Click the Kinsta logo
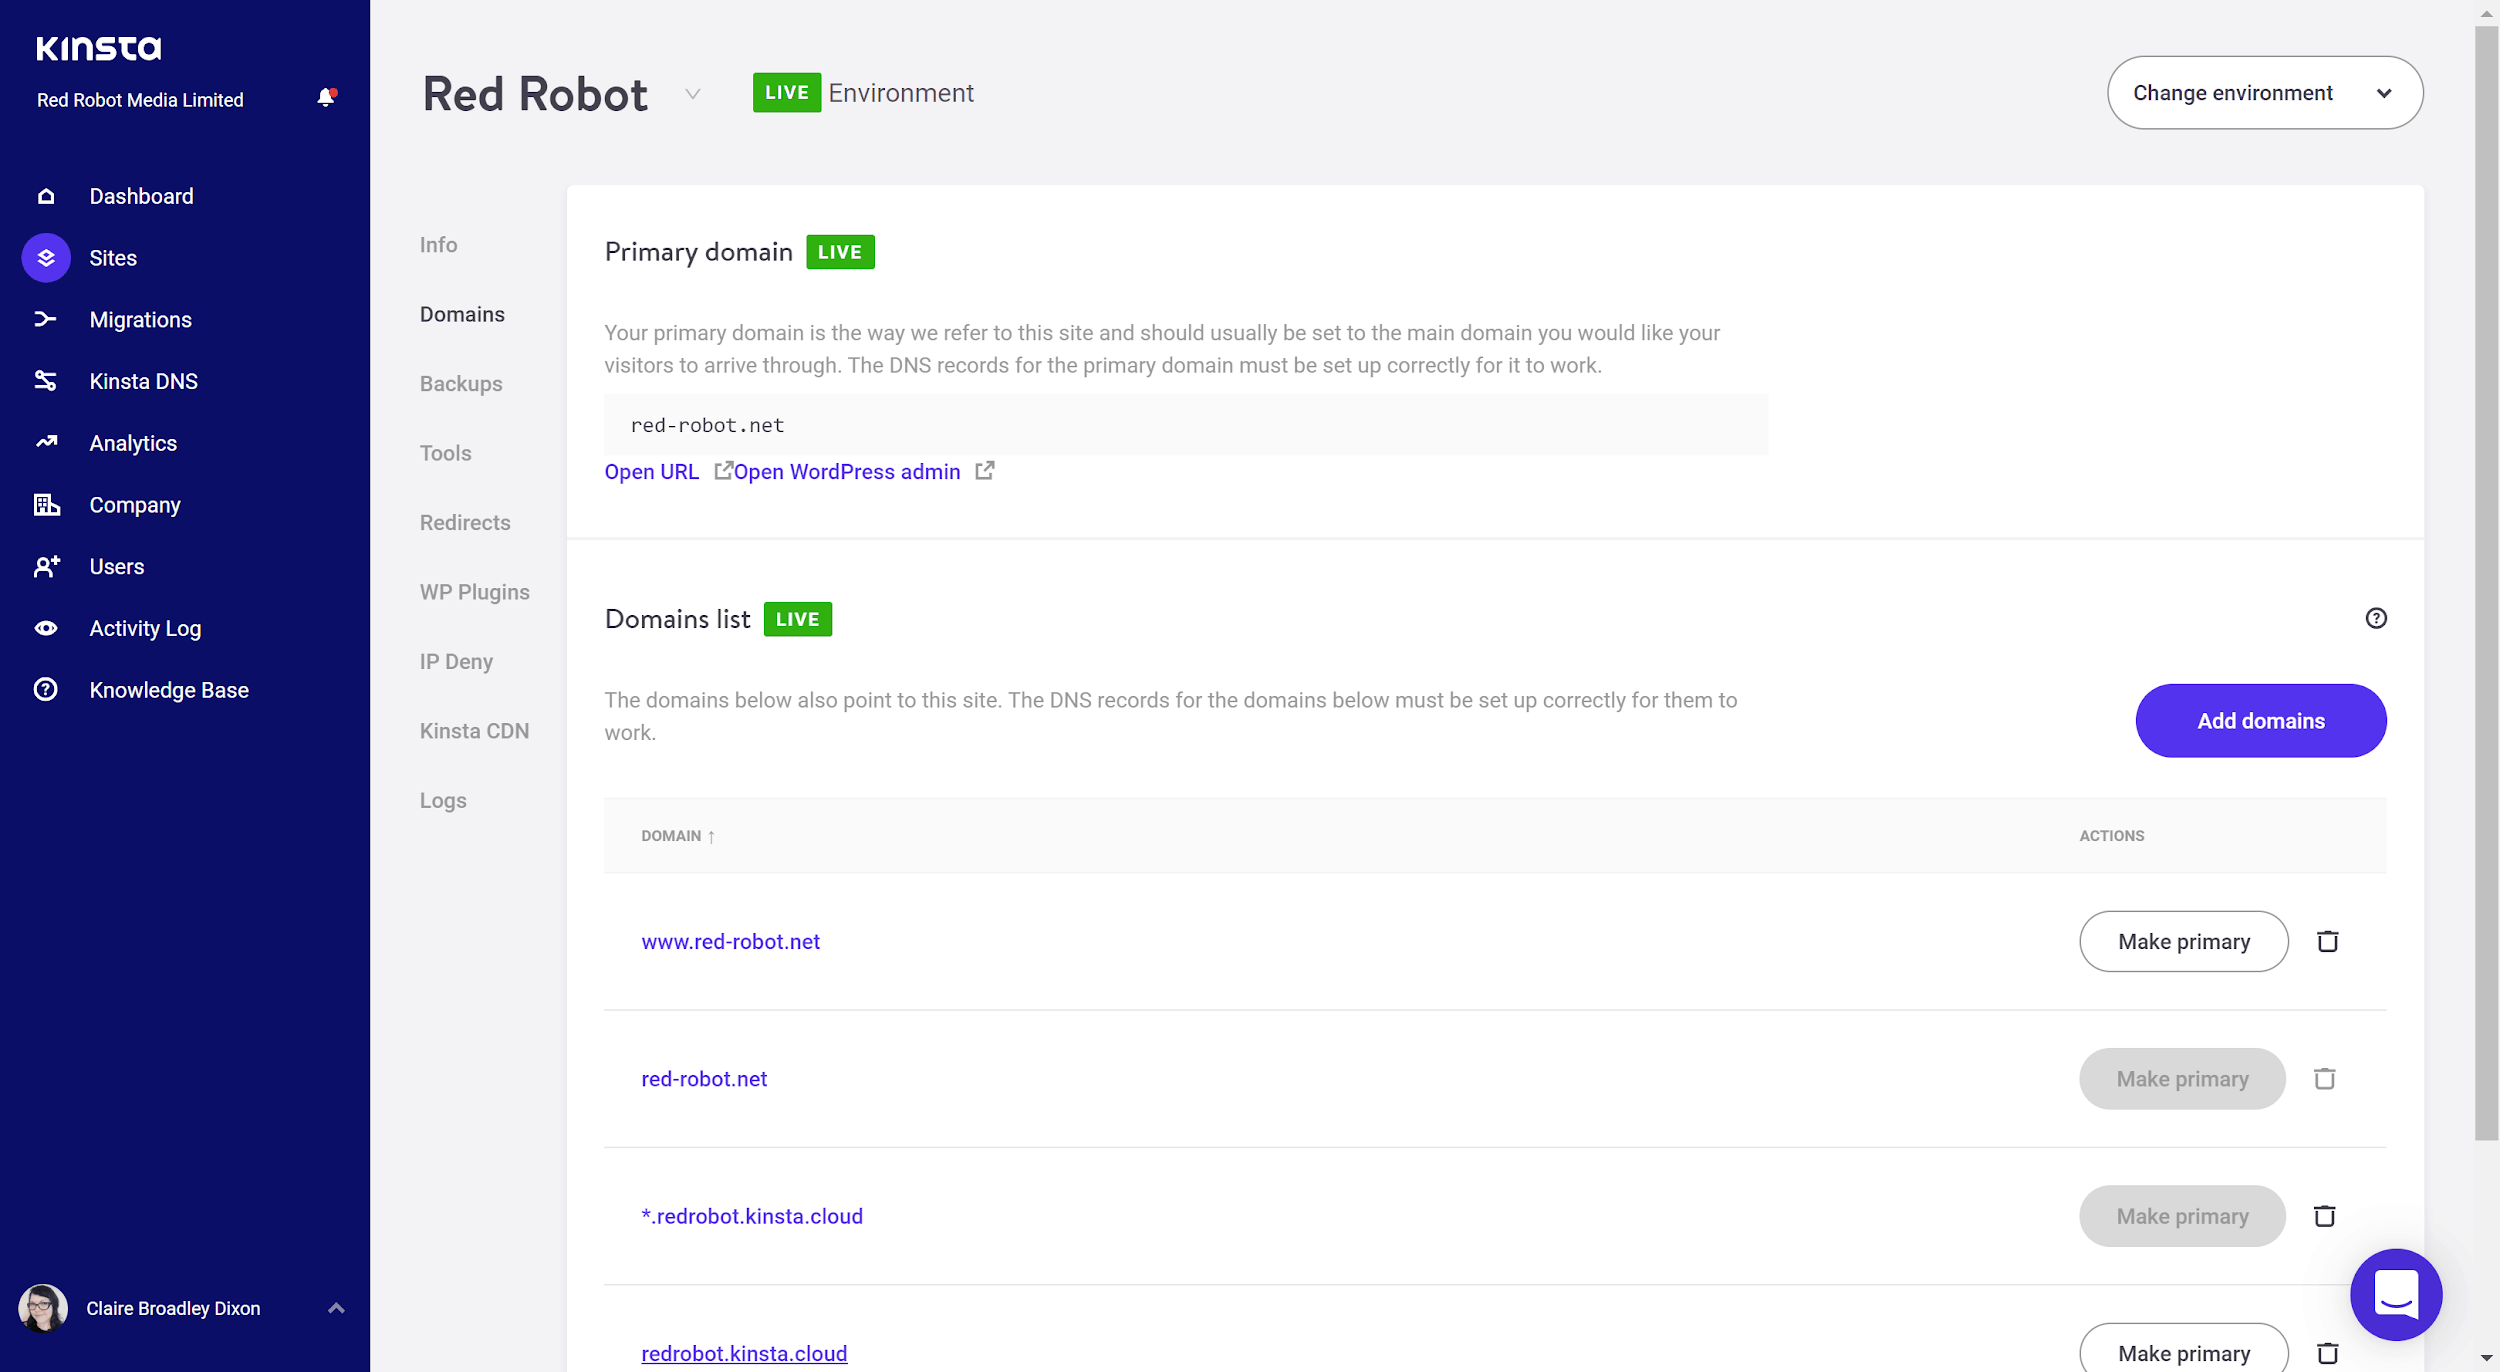The width and height of the screenshot is (2500, 1372). pyautogui.click(x=98, y=48)
